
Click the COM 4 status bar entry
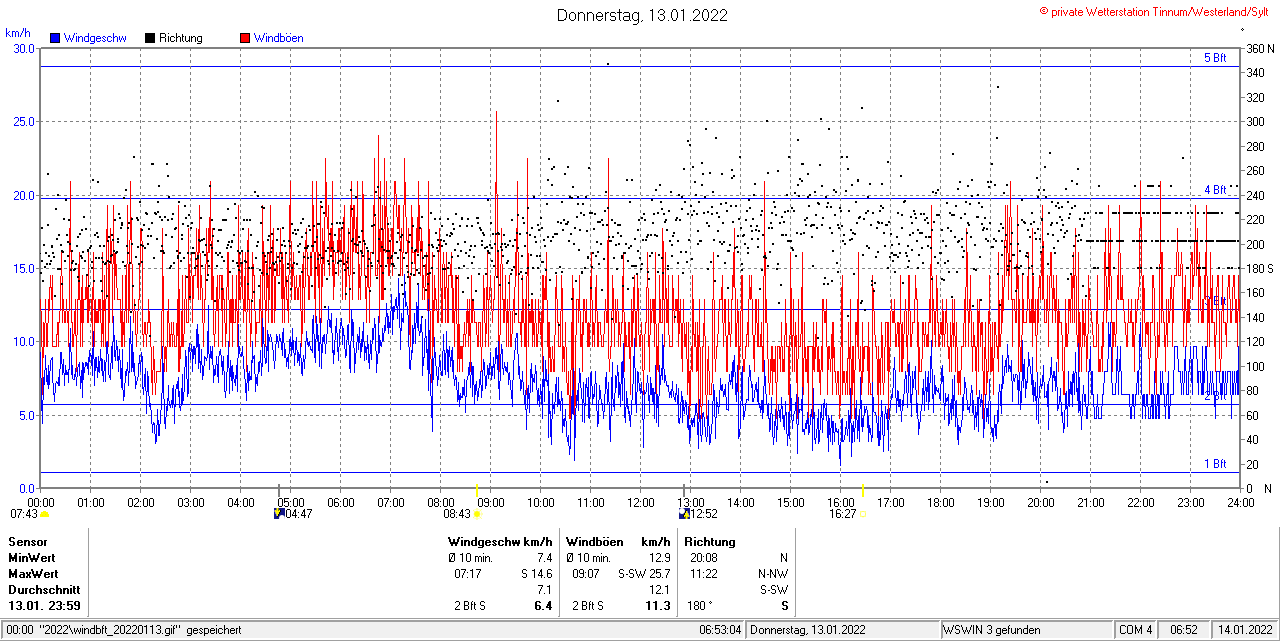pos(1136,630)
